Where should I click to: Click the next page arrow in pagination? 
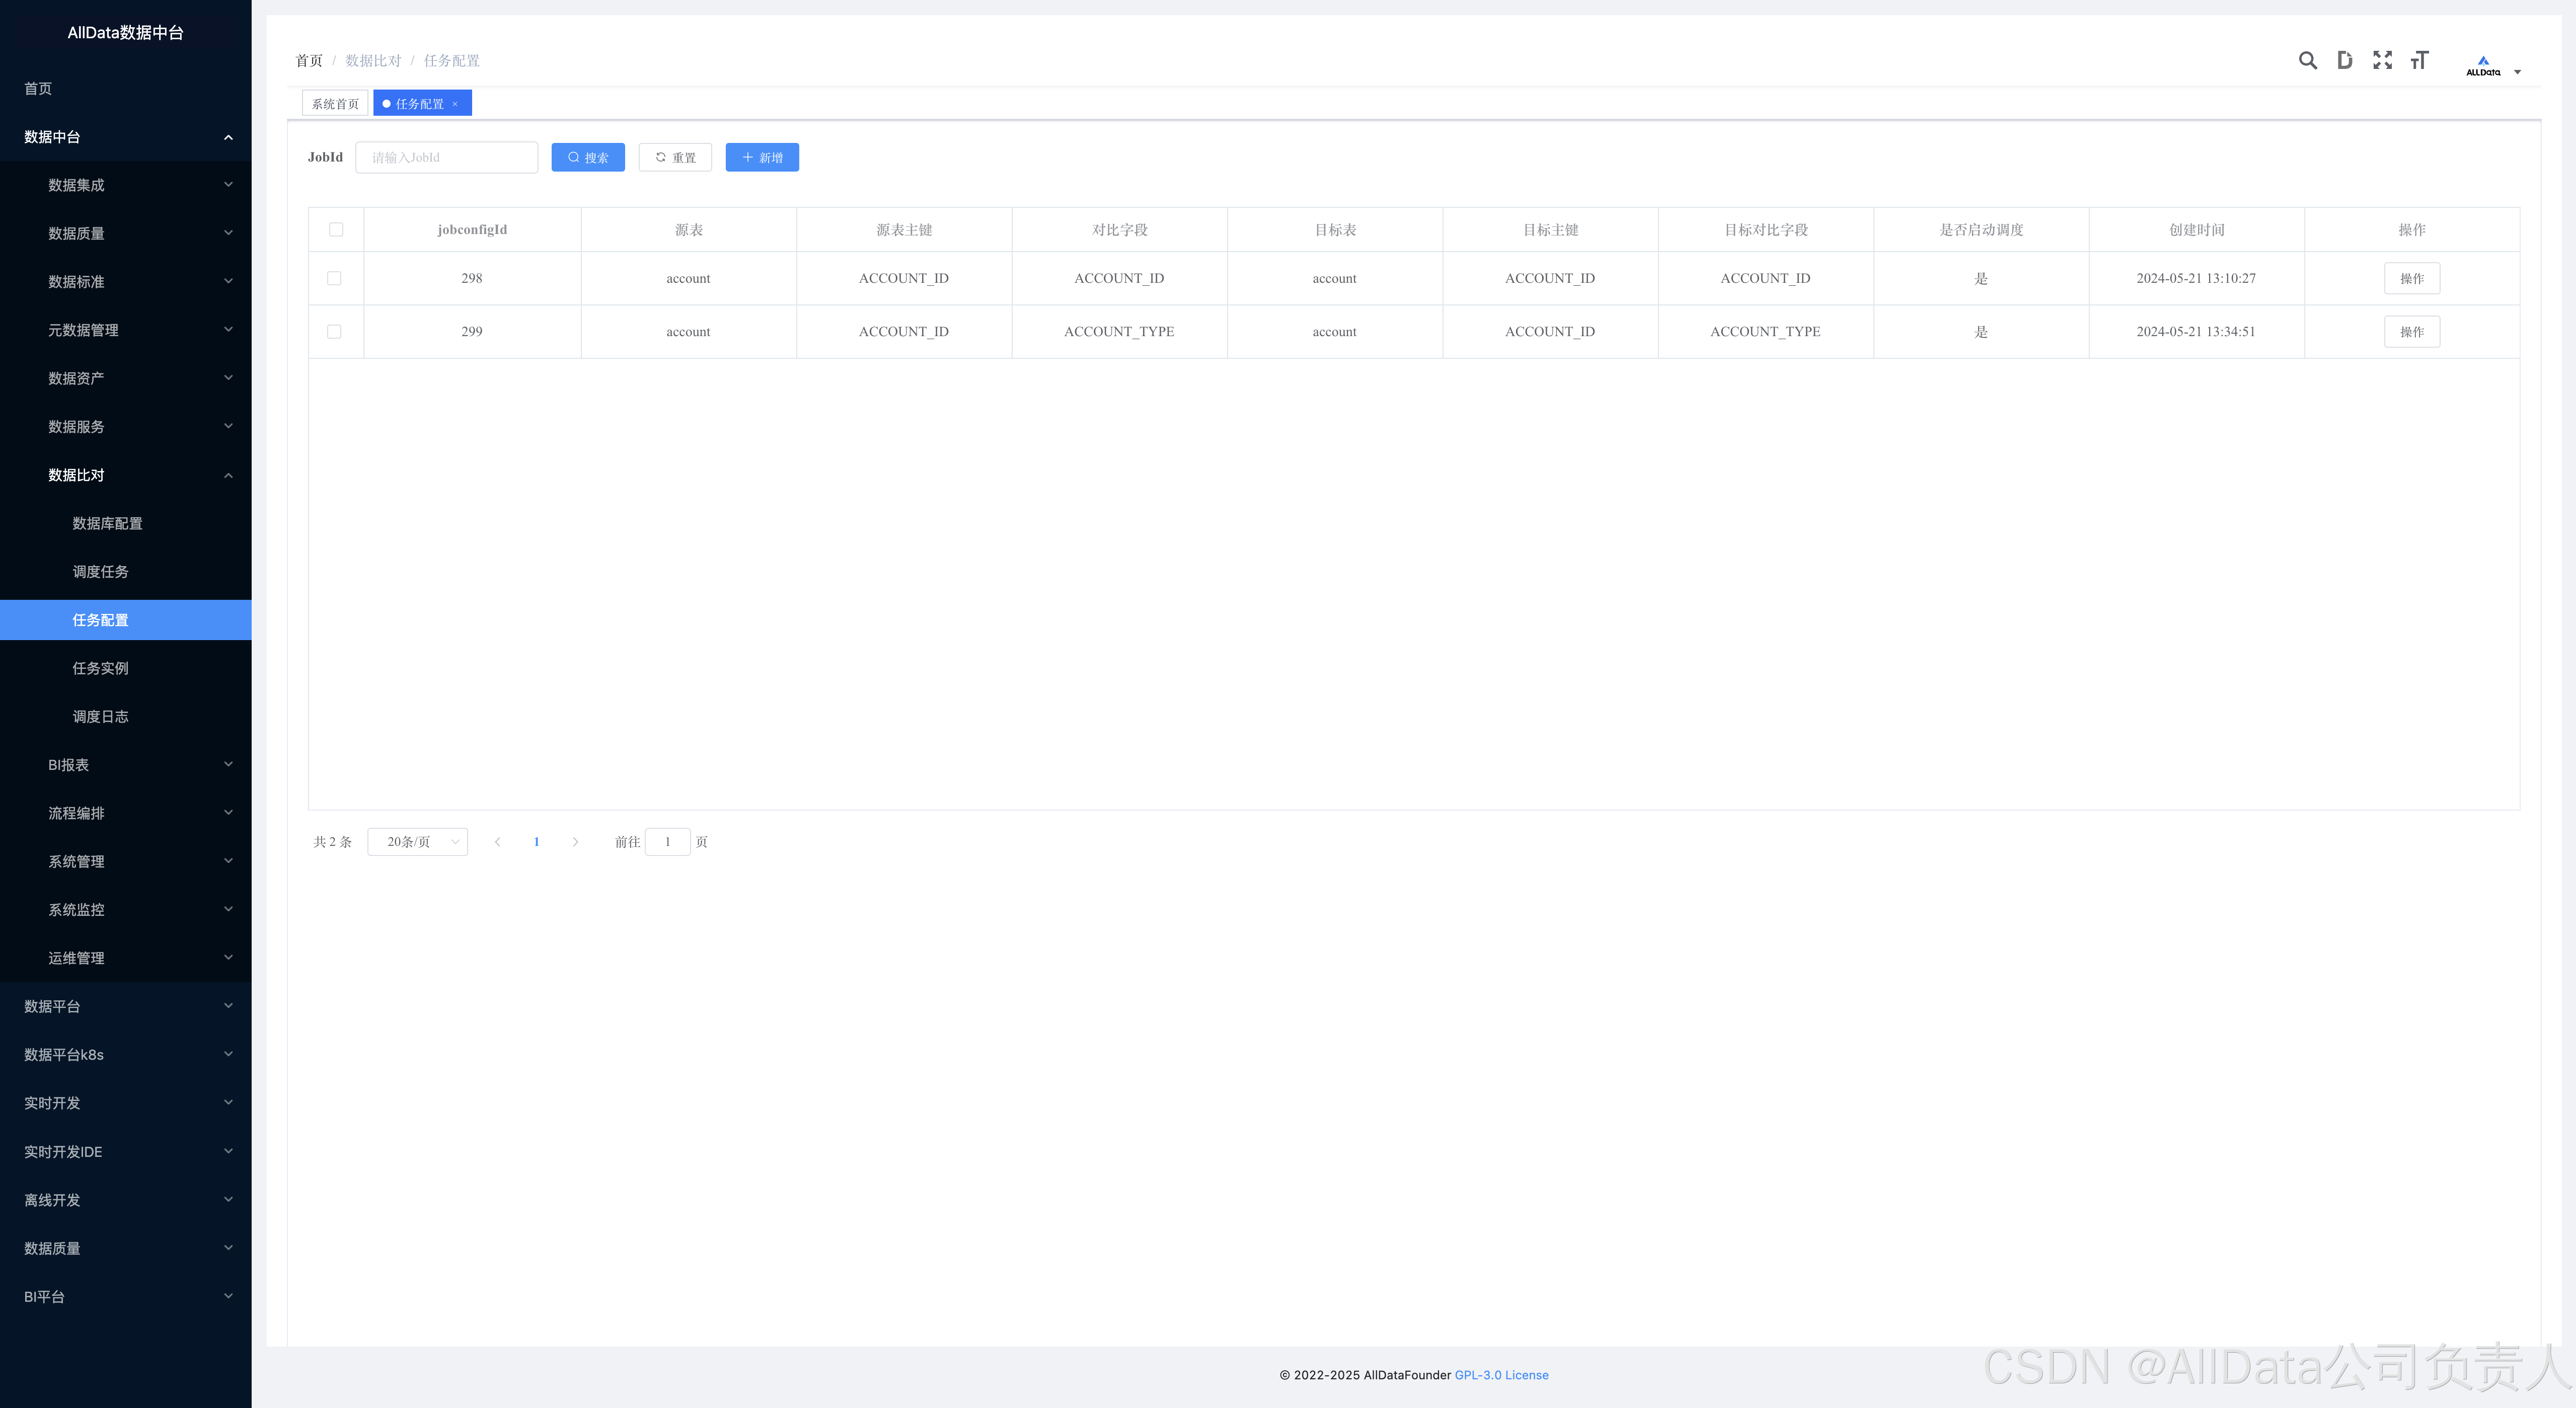pyautogui.click(x=575, y=842)
